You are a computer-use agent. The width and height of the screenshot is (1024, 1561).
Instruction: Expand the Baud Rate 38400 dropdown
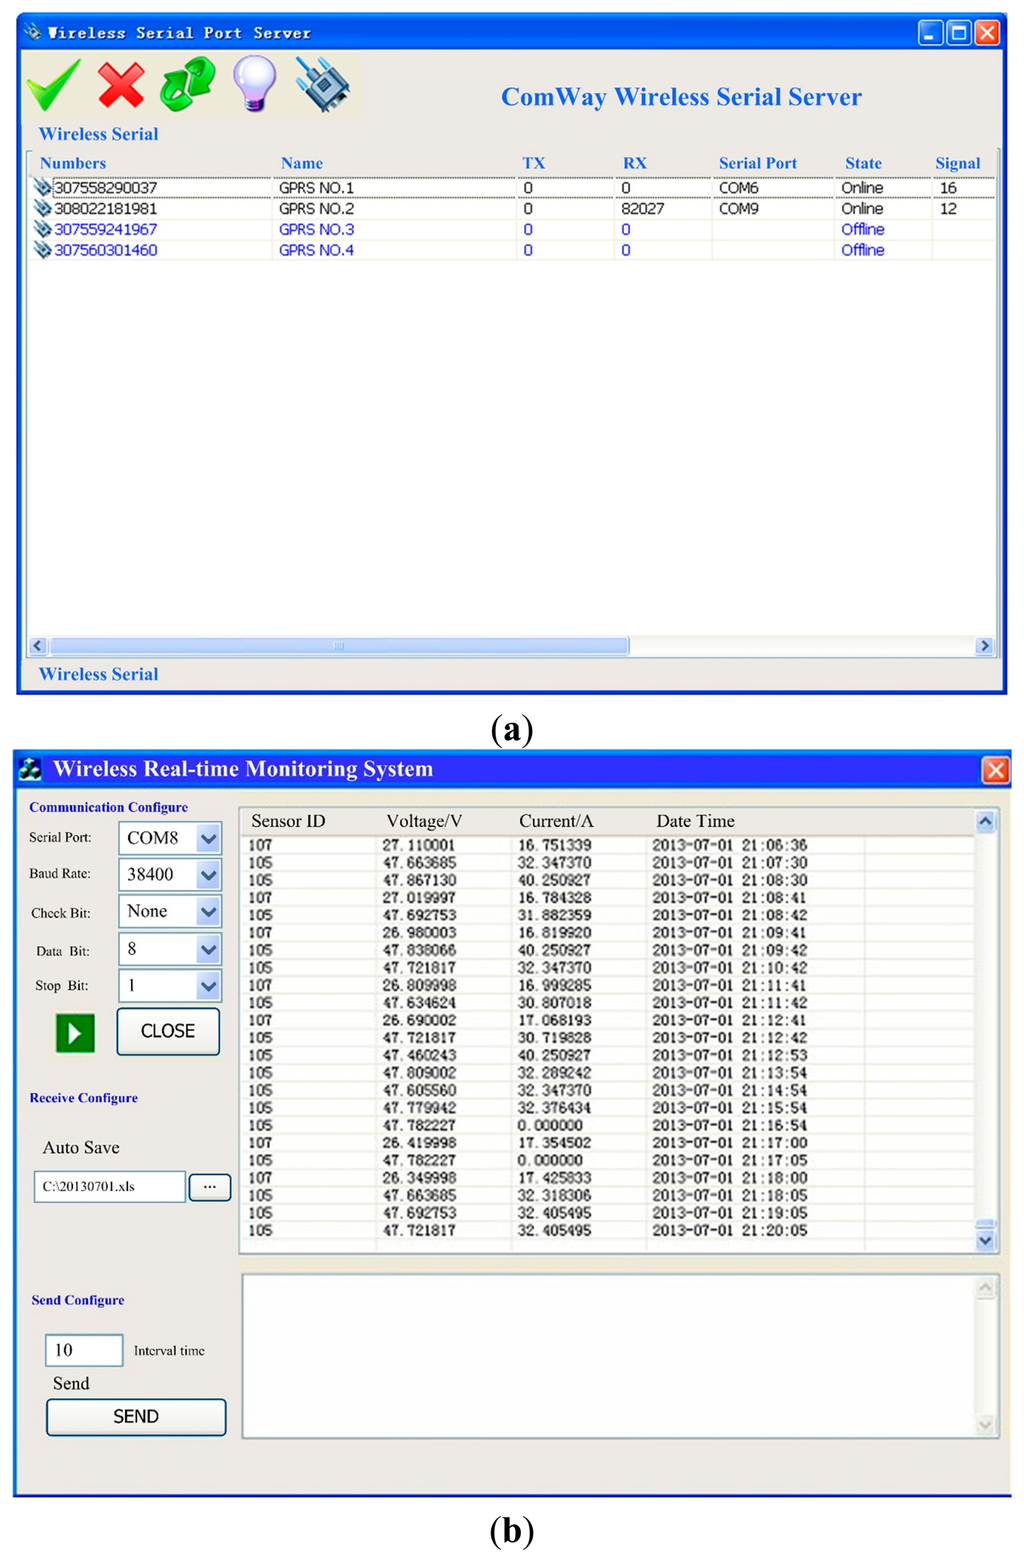click(x=208, y=875)
